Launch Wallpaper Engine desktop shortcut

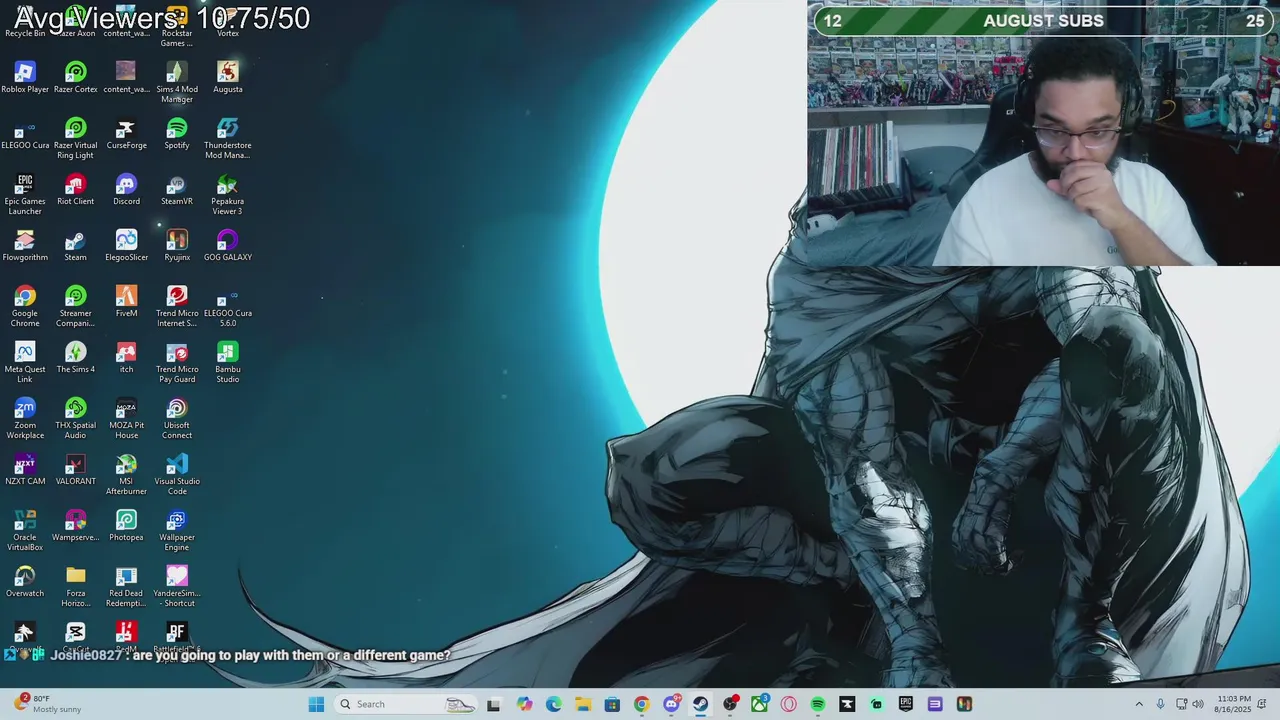point(177,530)
